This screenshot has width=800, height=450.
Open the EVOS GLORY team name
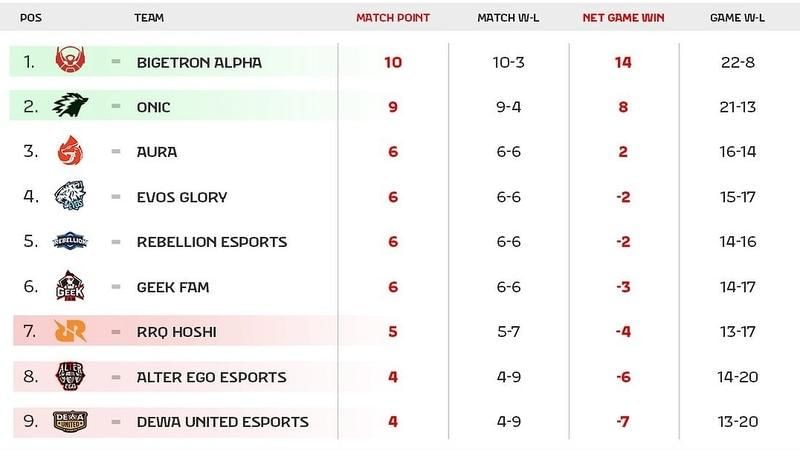182,197
